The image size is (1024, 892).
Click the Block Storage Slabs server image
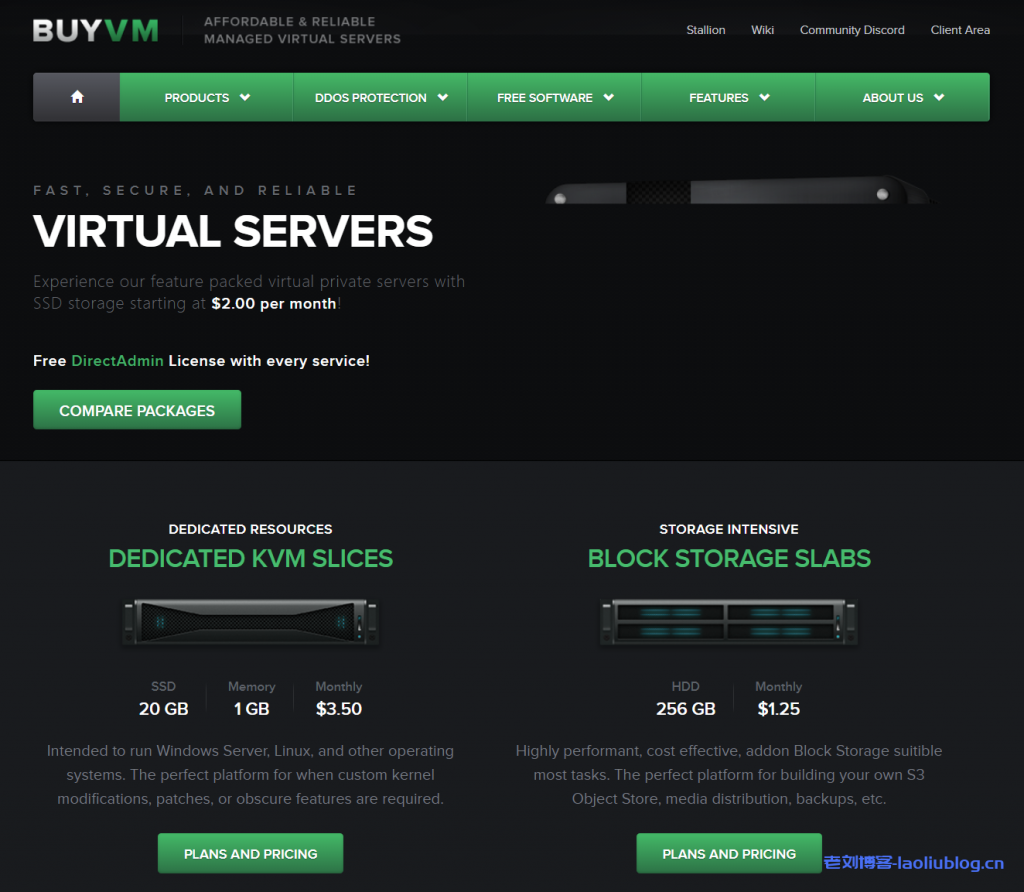point(729,621)
